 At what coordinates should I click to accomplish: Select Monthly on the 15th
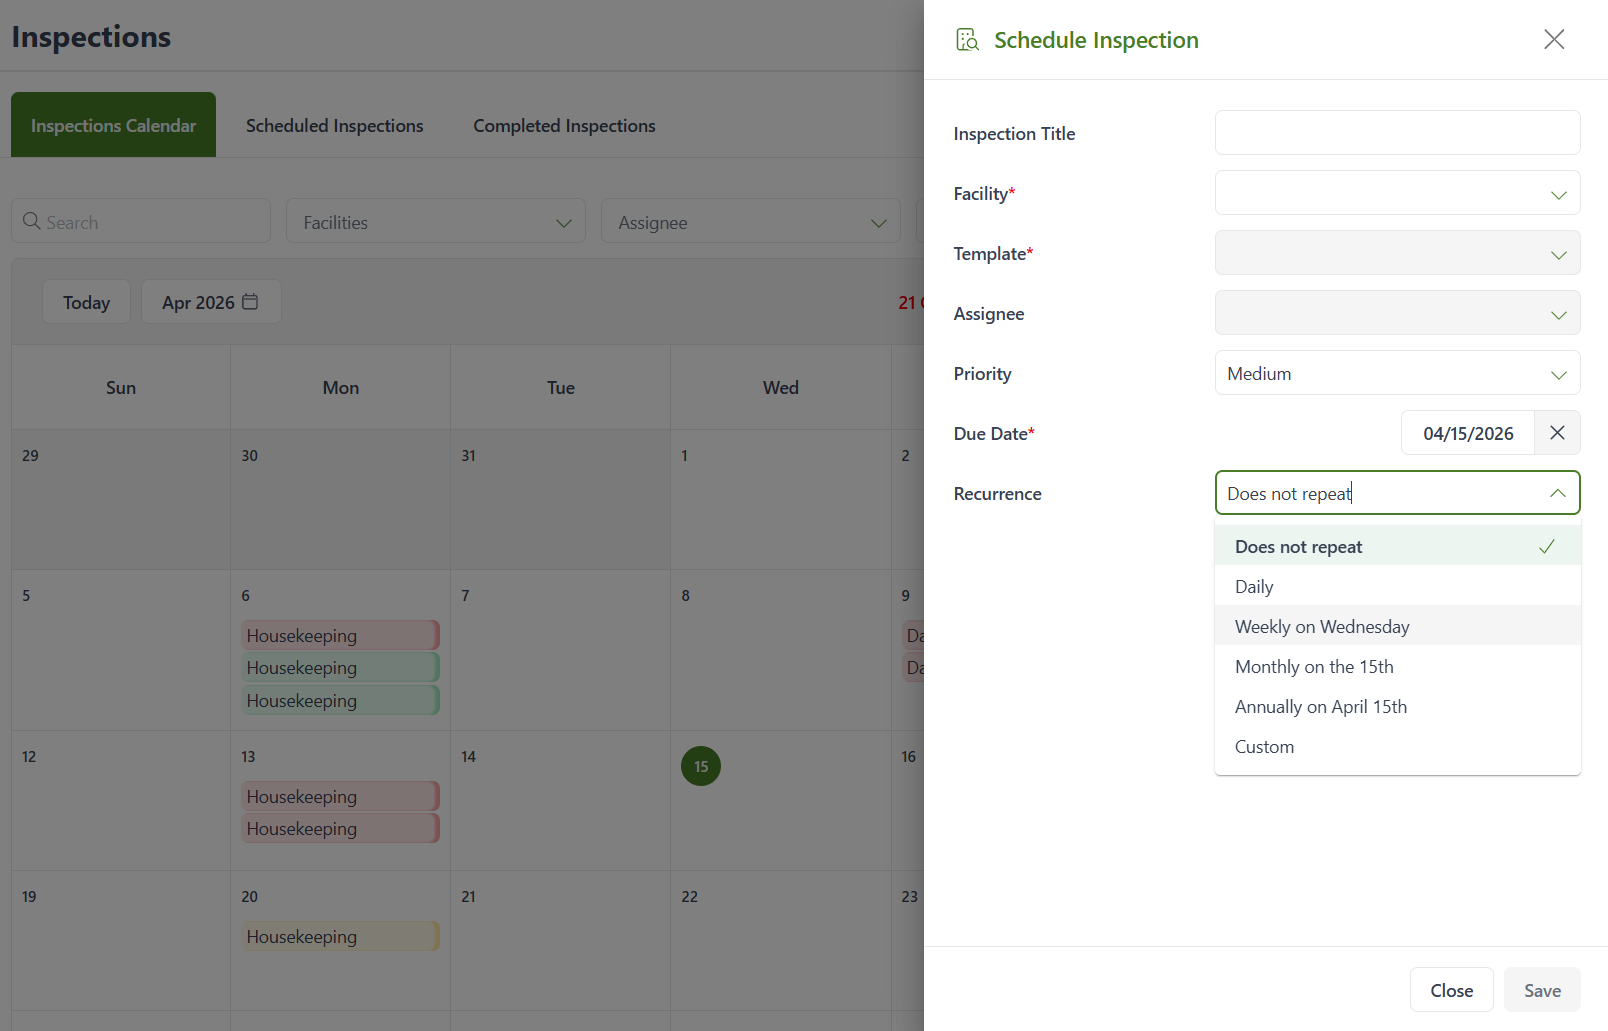tap(1314, 667)
